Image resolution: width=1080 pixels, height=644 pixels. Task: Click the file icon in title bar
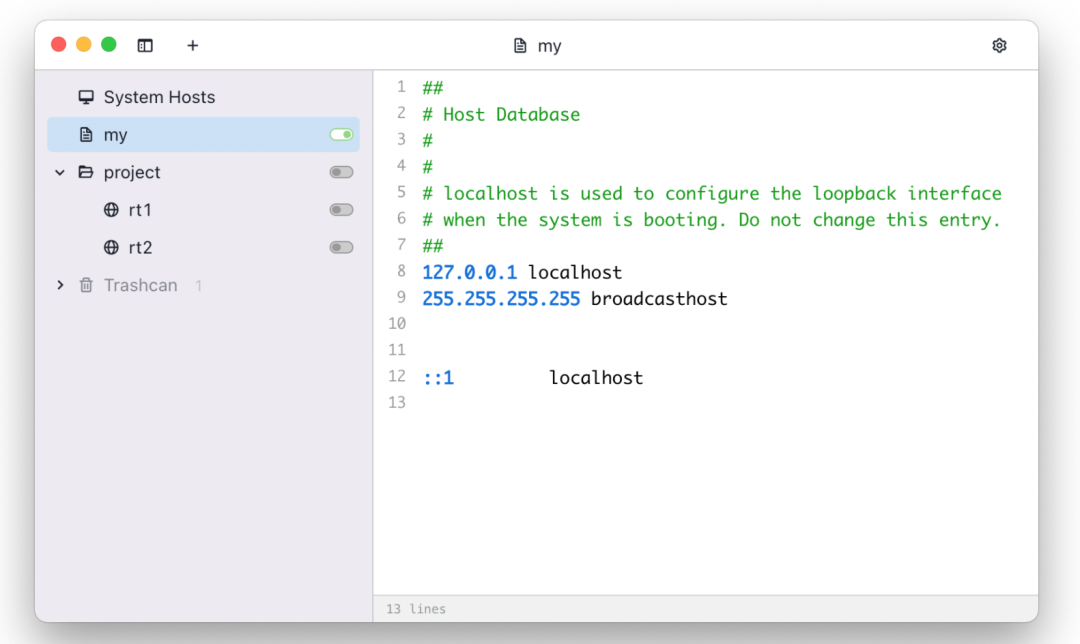pos(520,45)
